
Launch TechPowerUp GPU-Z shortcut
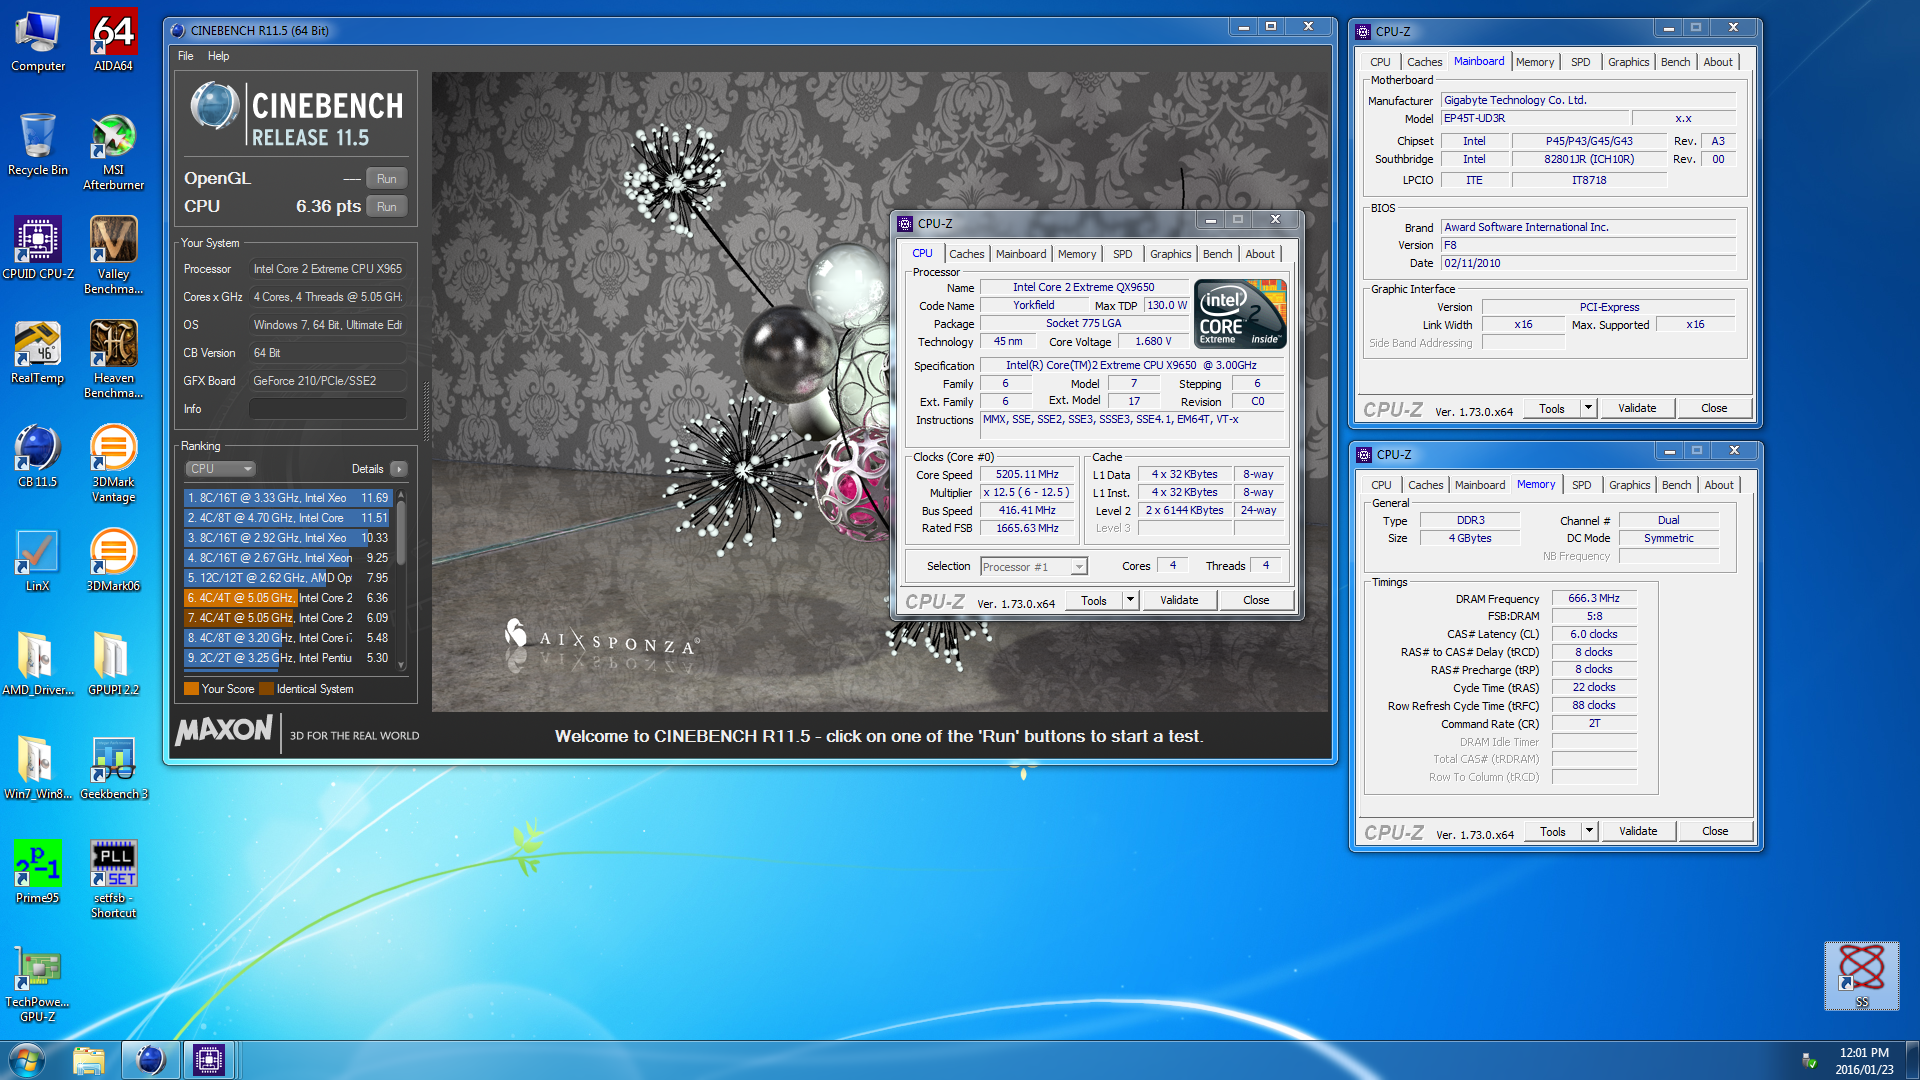(x=38, y=984)
